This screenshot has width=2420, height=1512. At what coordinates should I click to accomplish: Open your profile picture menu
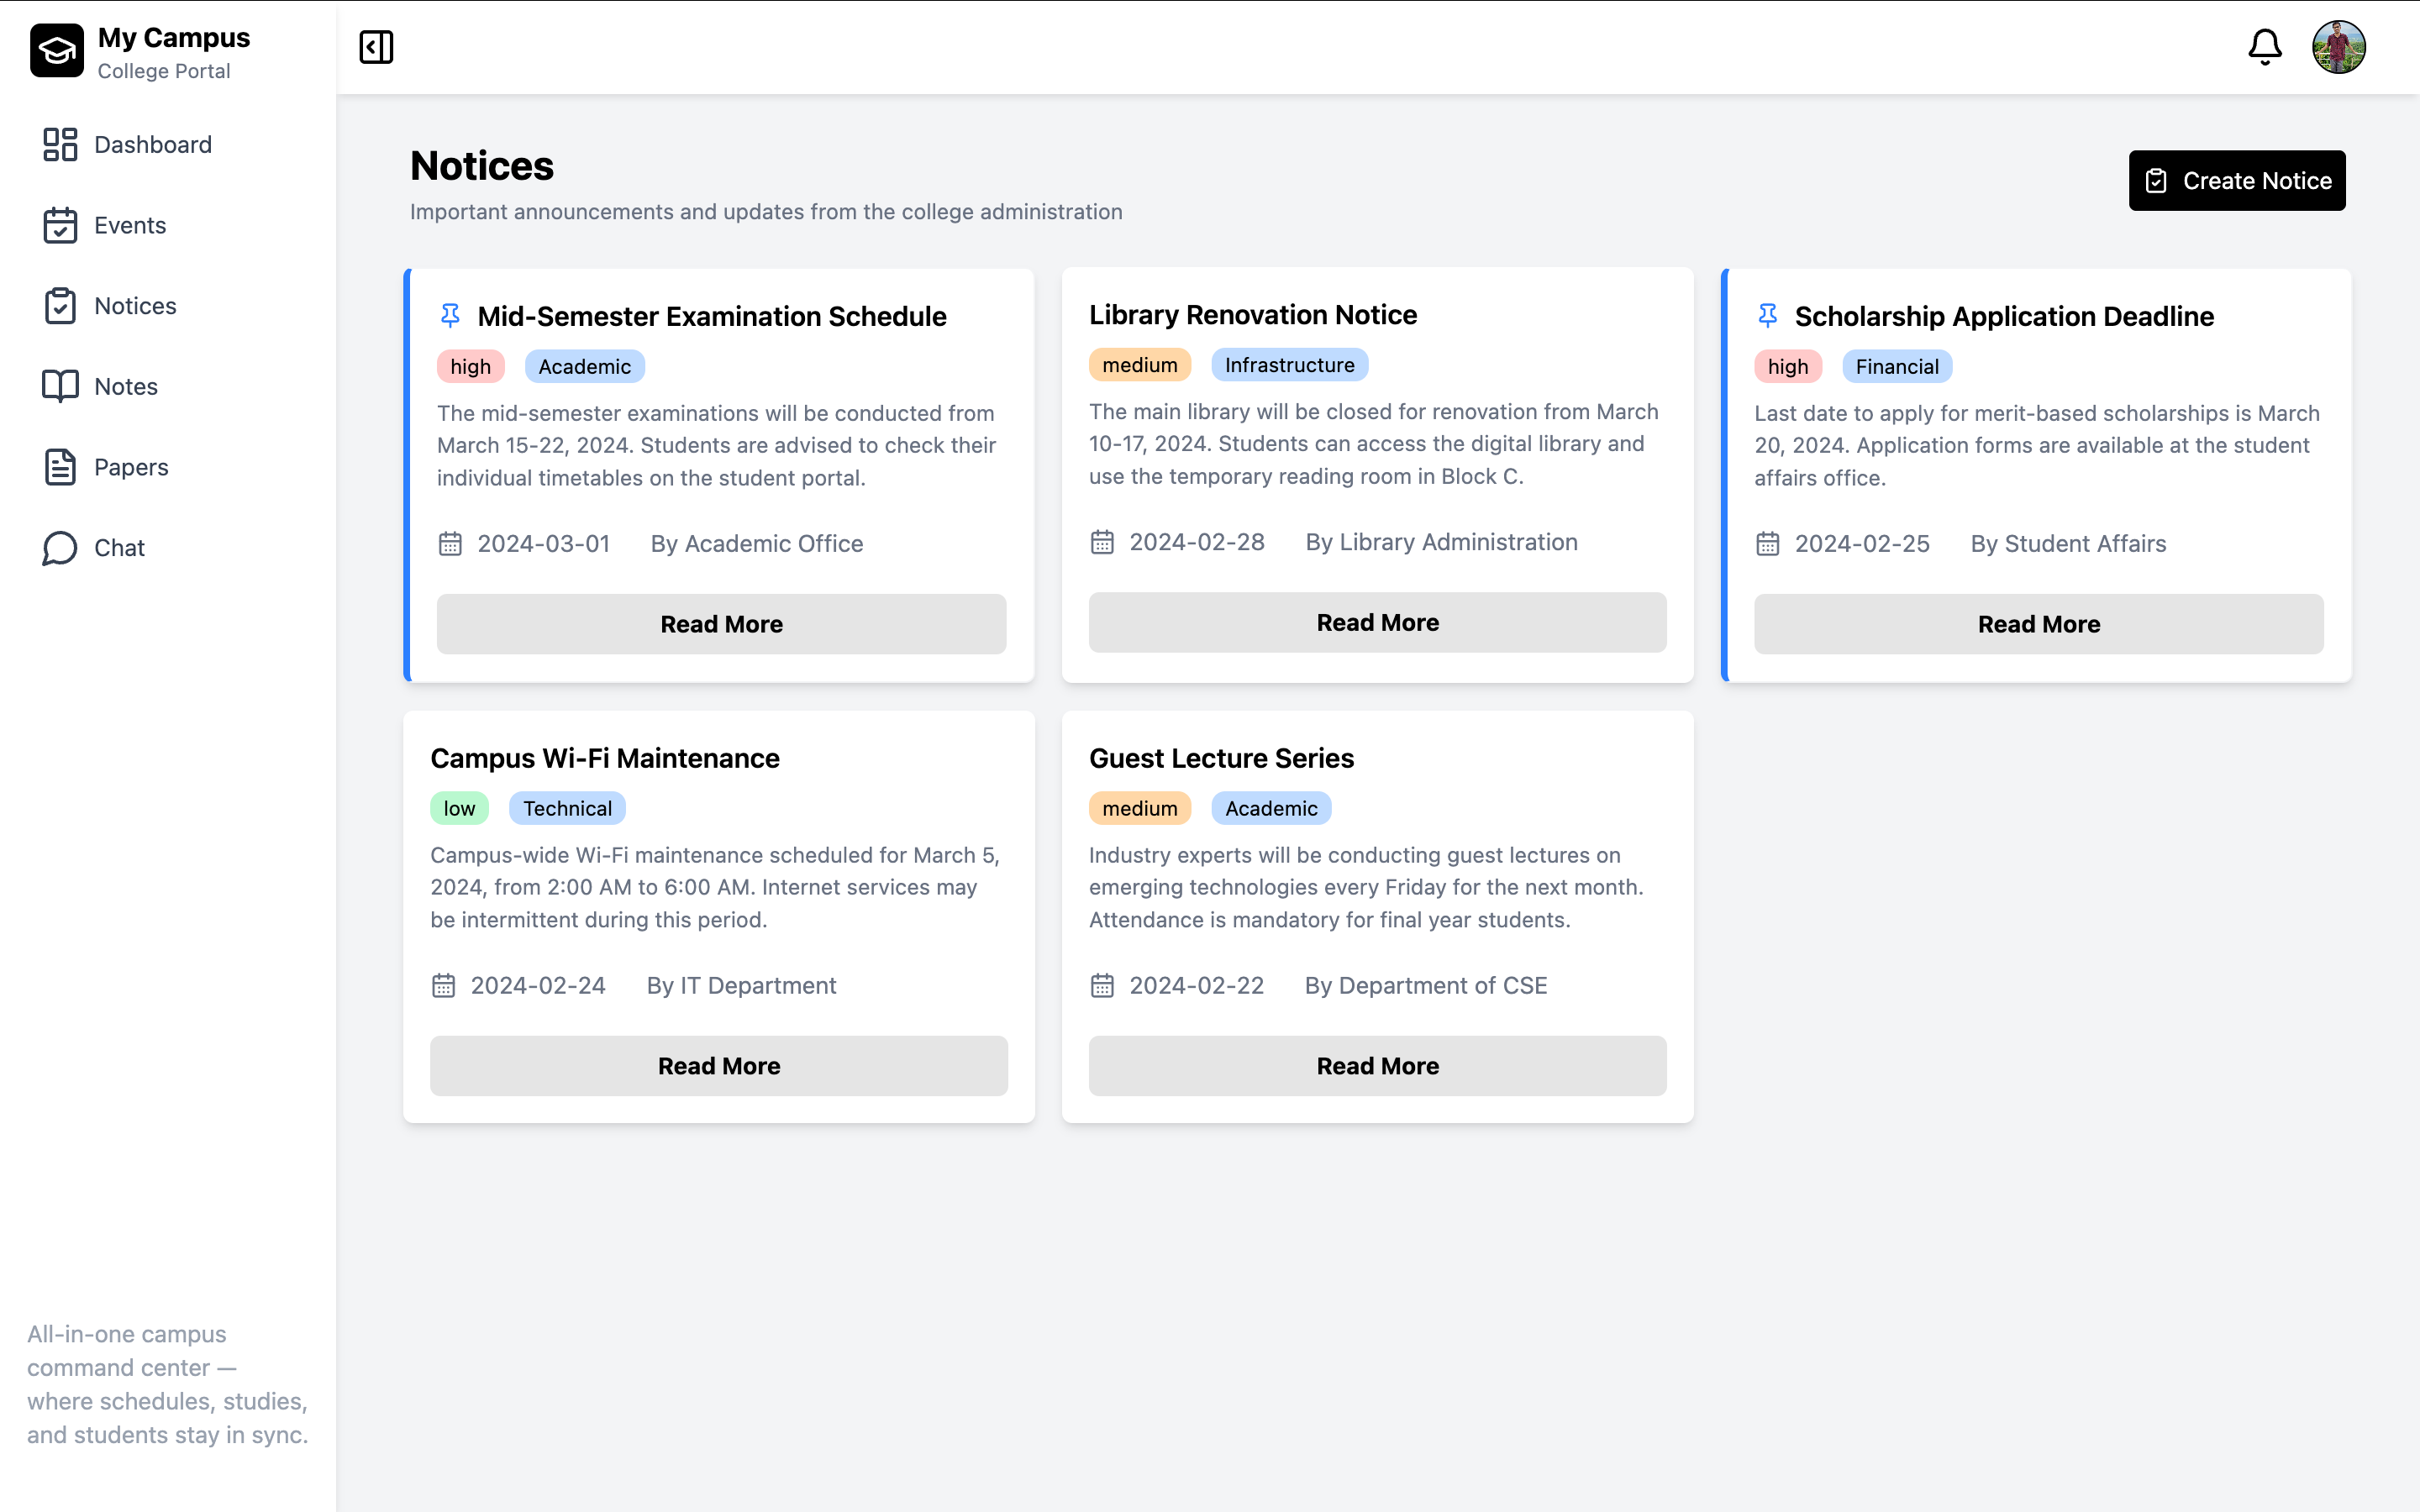[2339, 47]
